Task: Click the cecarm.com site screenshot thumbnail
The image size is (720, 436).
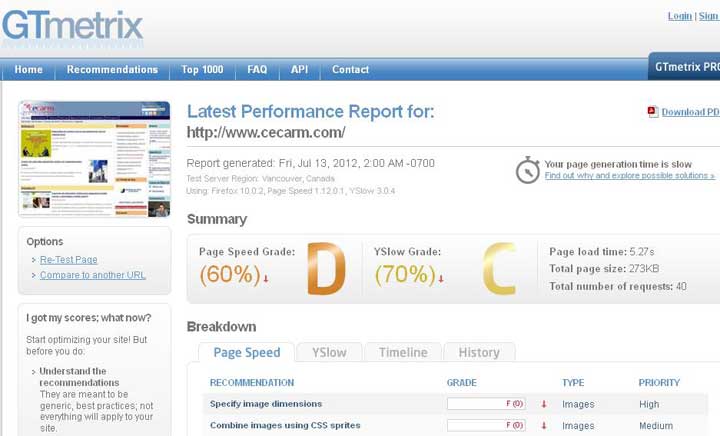Action: tap(94, 158)
